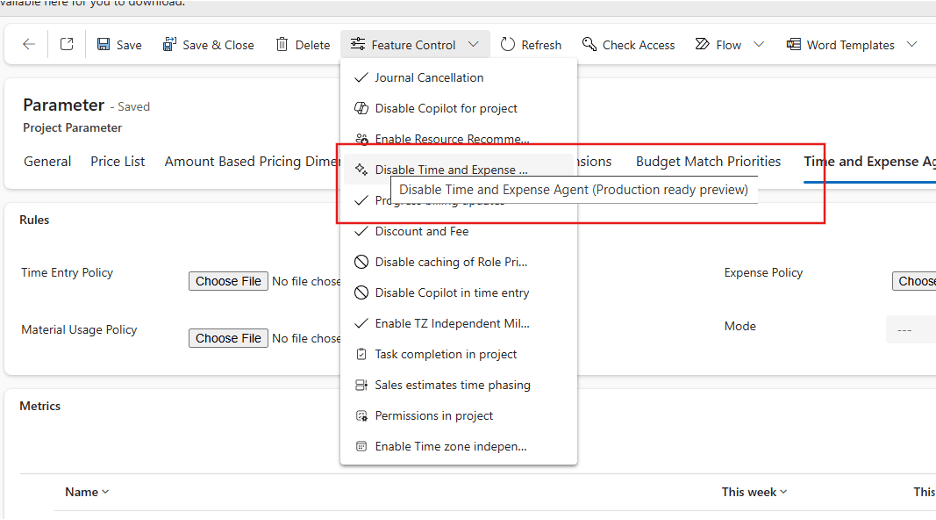
Task: Switch to the Price List tab
Action: coord(118,162)
